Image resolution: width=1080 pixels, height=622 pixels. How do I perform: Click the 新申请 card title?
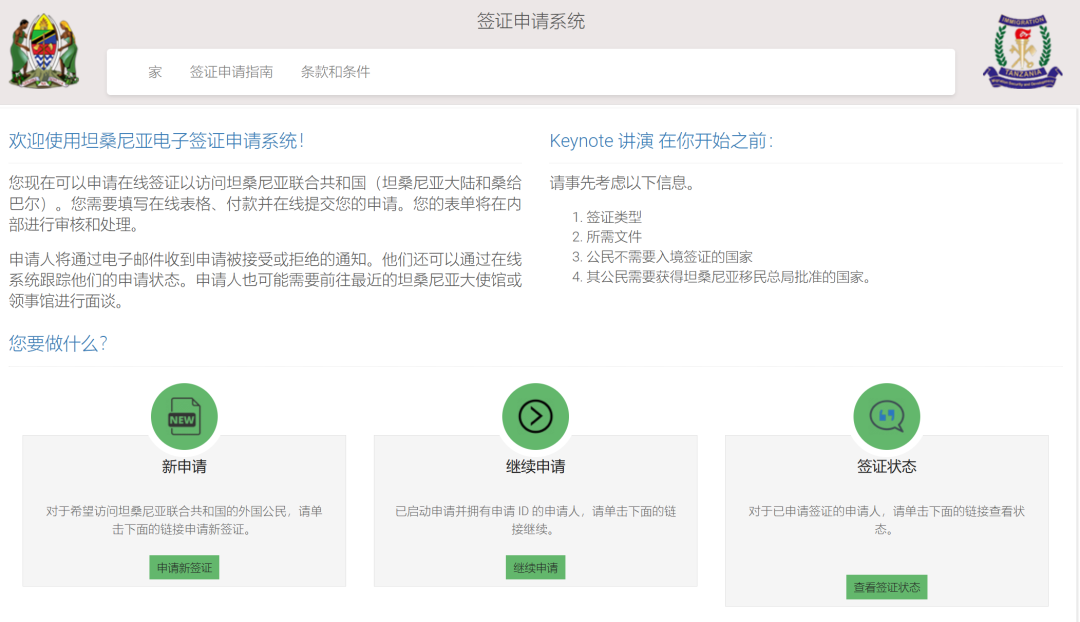tap(184, 466)
